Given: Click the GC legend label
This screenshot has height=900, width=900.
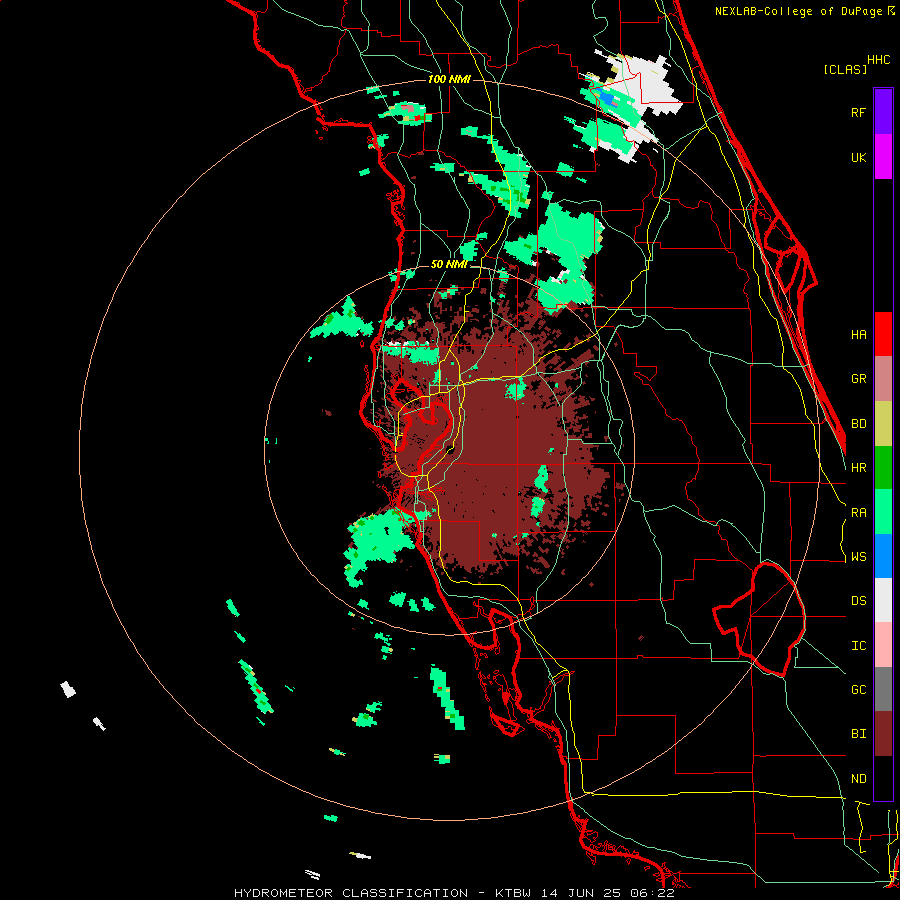Looking at the screenshot, I should (859, 690).
